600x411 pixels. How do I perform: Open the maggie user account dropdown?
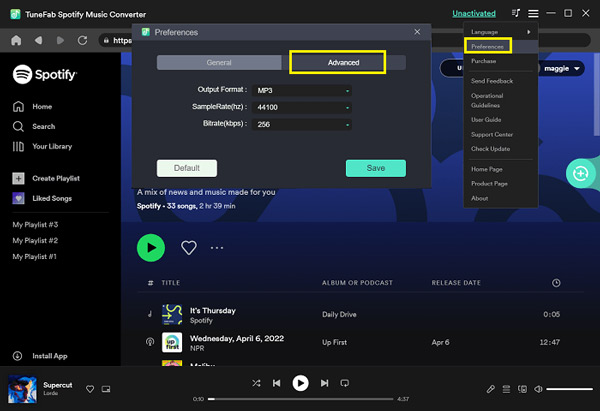point(561,68)
